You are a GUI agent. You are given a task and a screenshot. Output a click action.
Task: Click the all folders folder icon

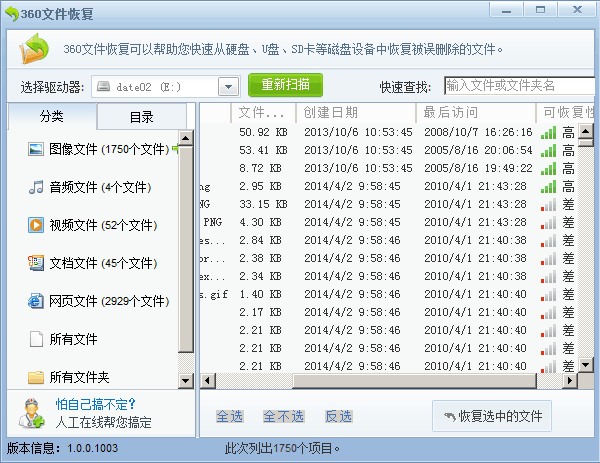pos(36,377)
